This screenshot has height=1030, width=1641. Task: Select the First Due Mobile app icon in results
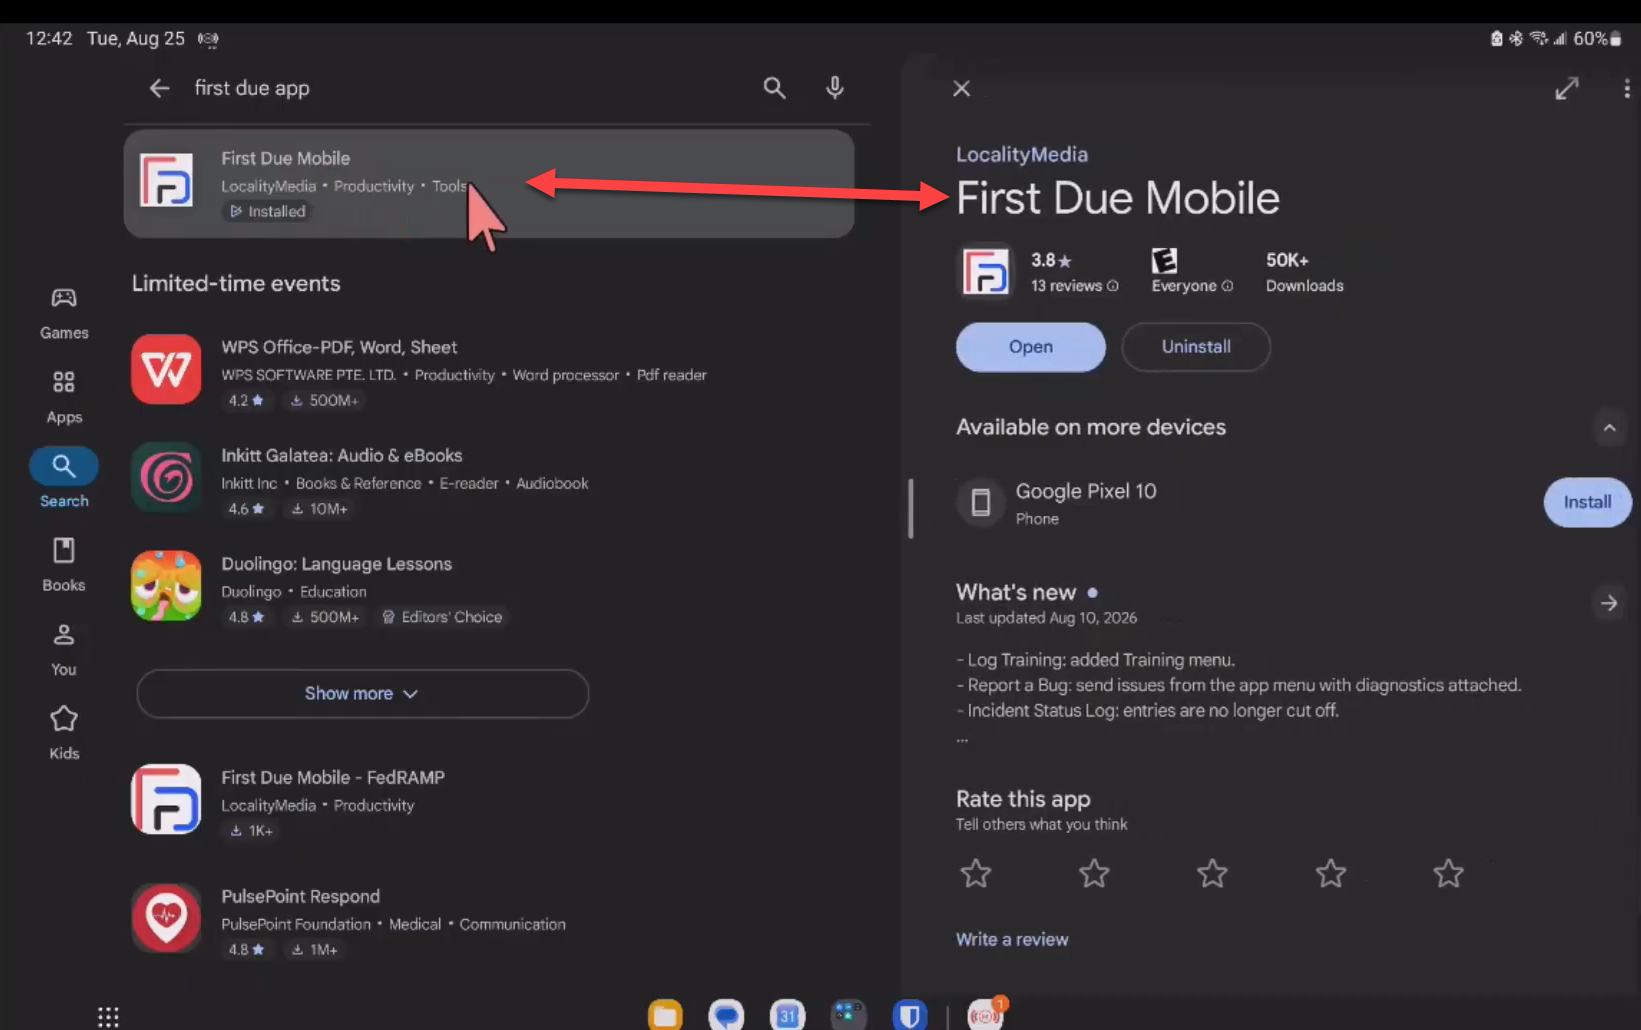167,181
